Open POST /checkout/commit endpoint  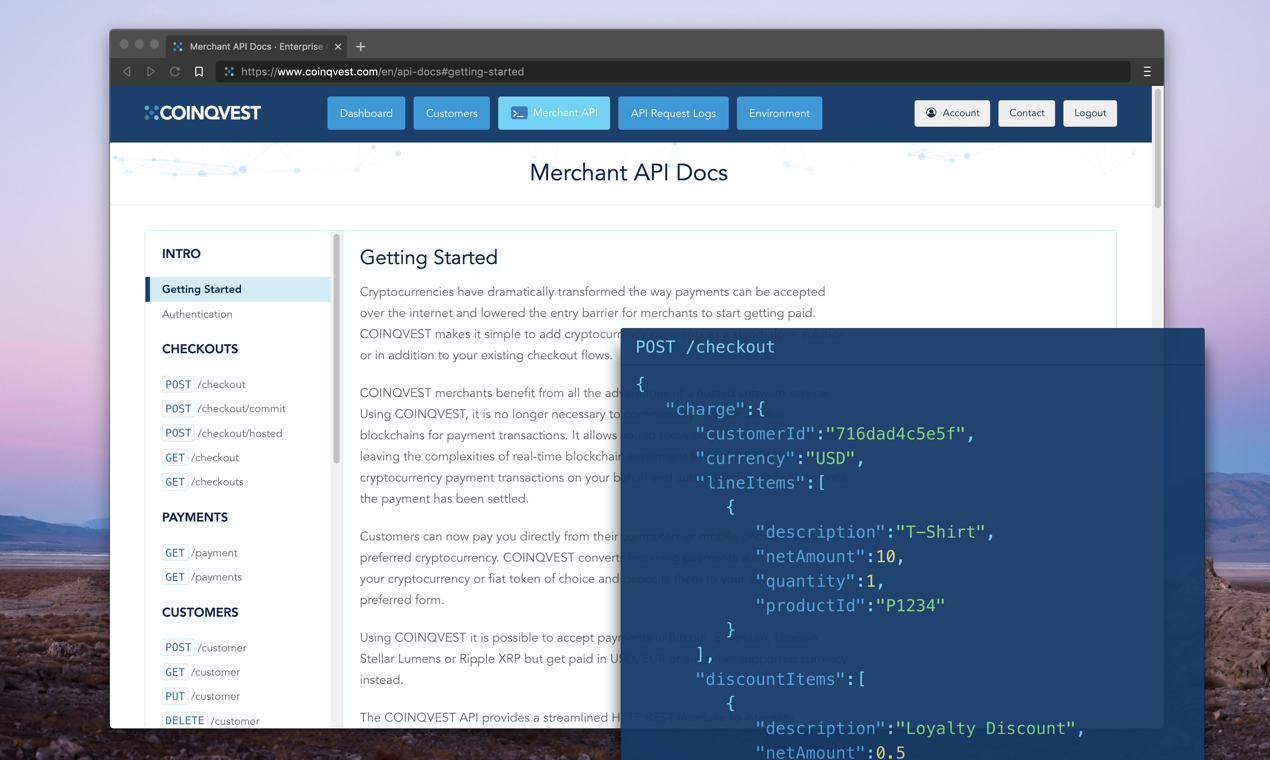coord(224,408)
